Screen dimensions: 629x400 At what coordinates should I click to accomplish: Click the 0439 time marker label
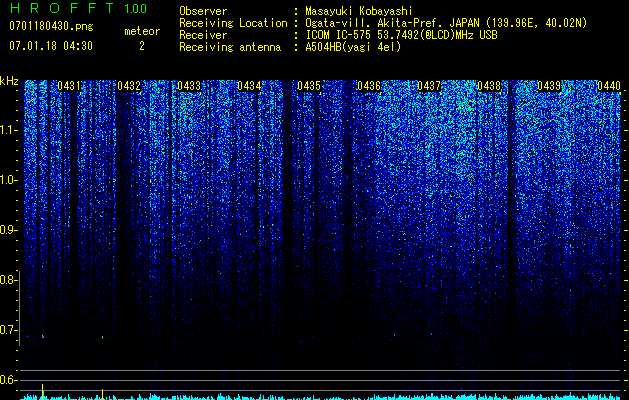click(x=549, y=86)
